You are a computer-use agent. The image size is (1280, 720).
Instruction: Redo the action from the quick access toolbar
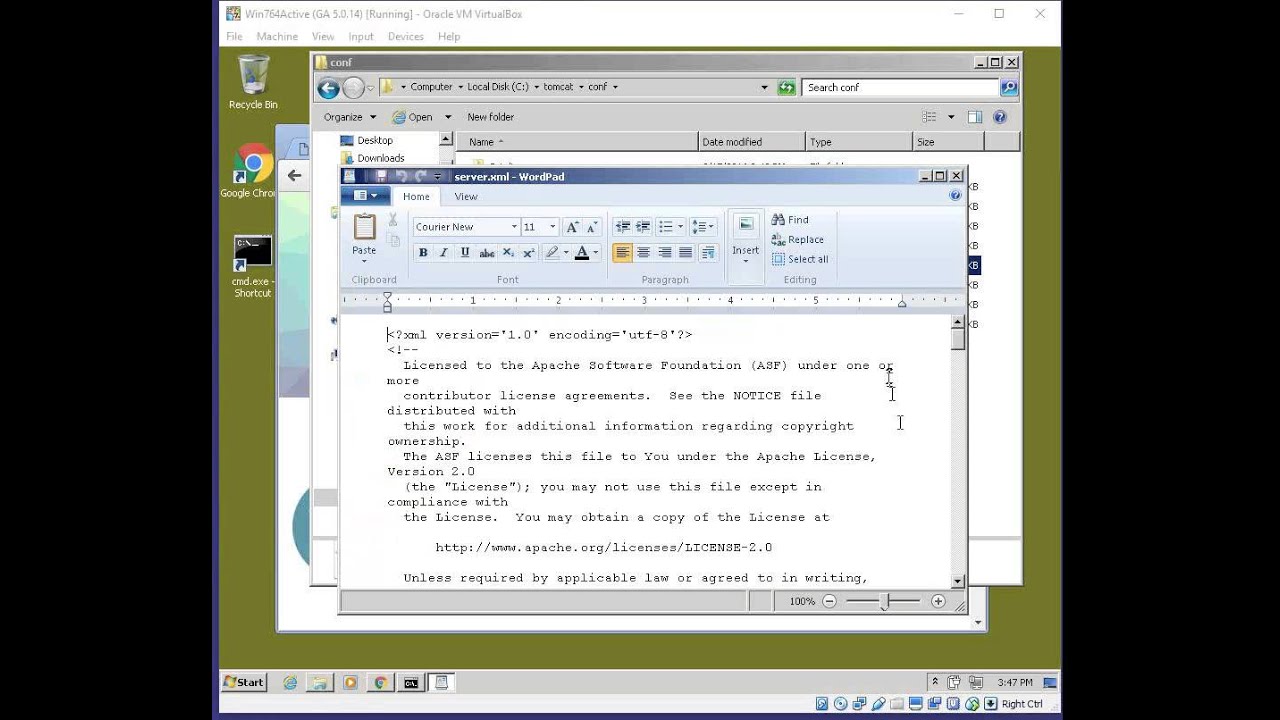point(421,176)
